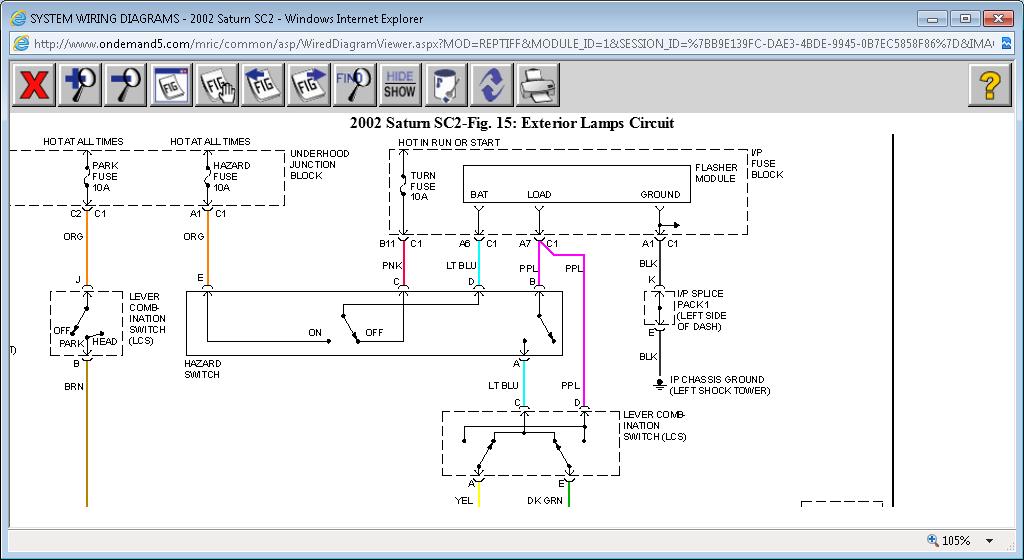Click the blue refresh arrows icon
The width and height of the screenshot is (1024, 560).
(491, 84)
